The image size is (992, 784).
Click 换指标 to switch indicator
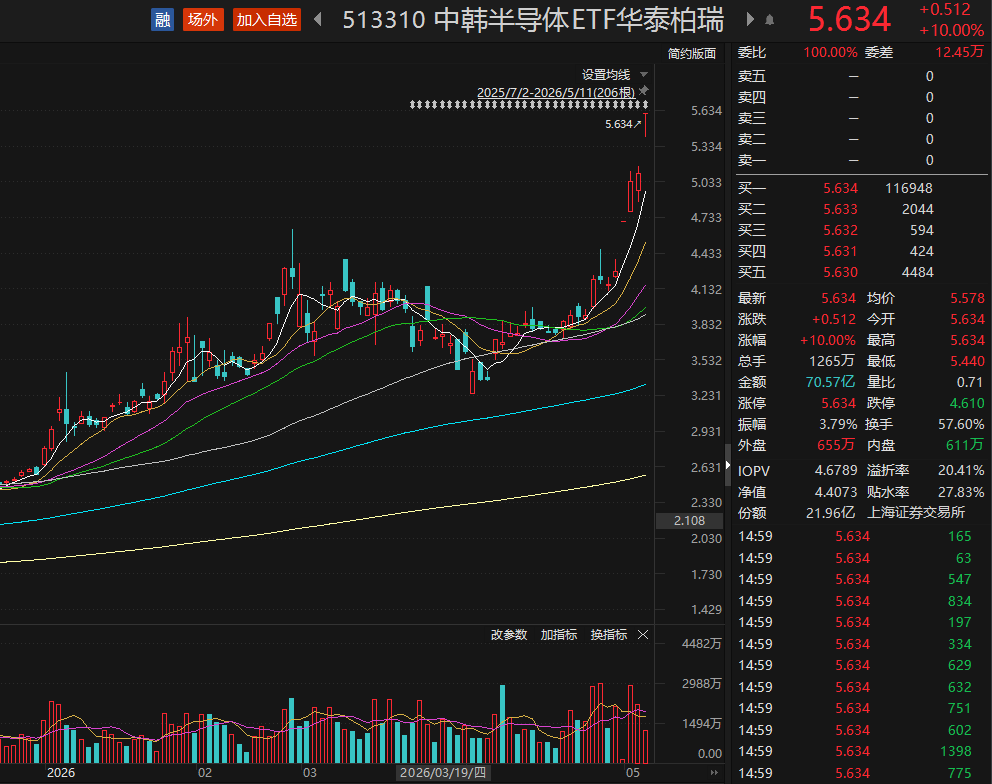click(609, 635)
